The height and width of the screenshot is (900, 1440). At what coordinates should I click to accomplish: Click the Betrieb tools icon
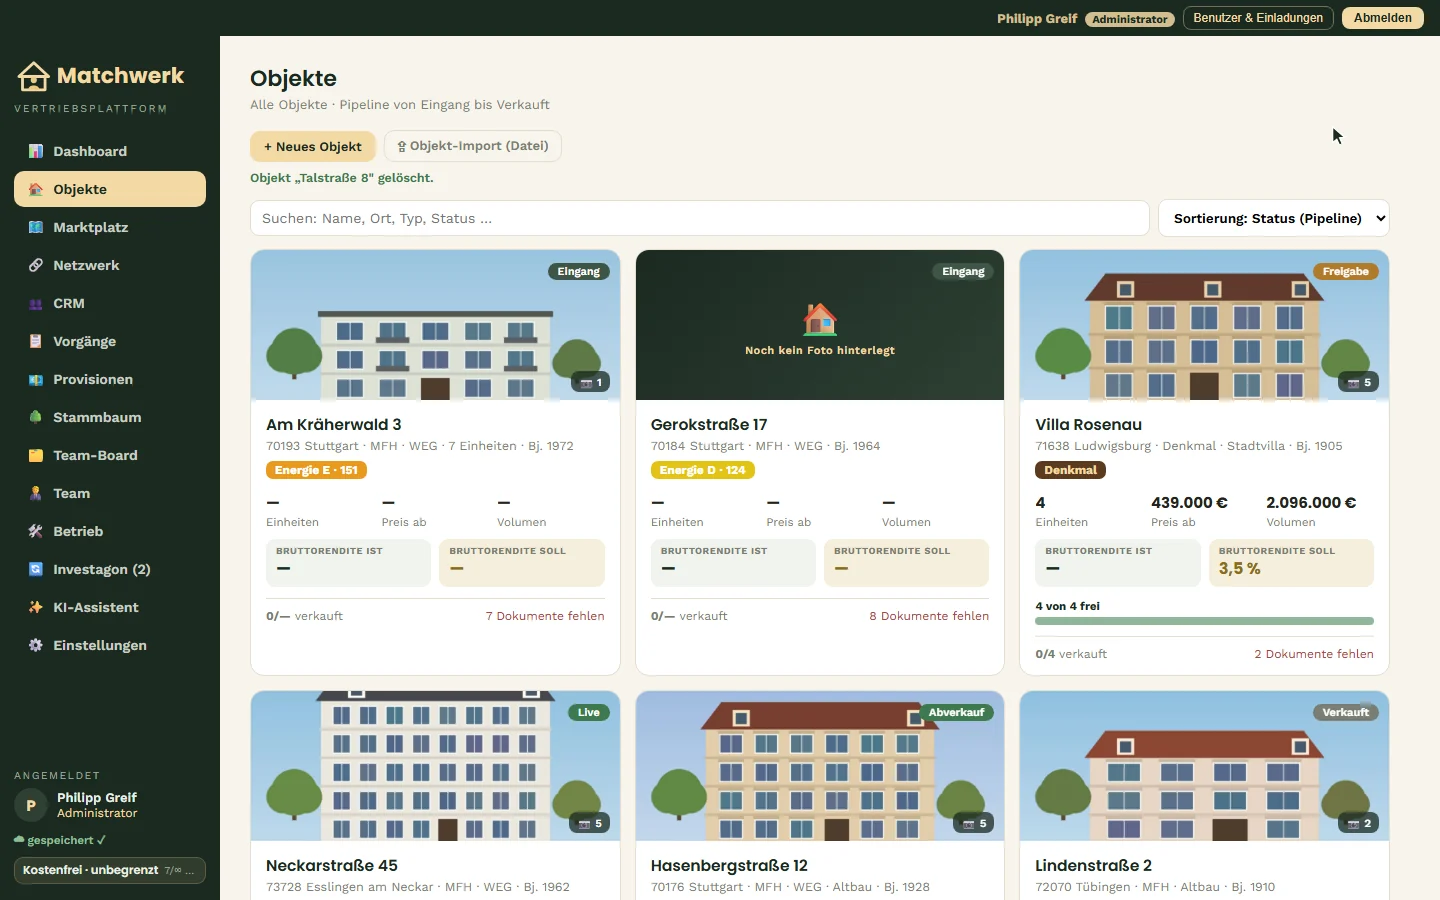[36, 531]
